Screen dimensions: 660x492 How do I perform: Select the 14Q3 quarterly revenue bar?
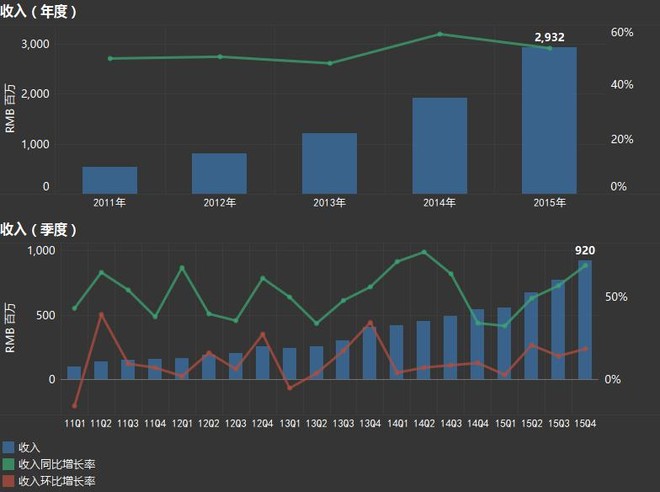pyautogui.click(x=450, y=348)
